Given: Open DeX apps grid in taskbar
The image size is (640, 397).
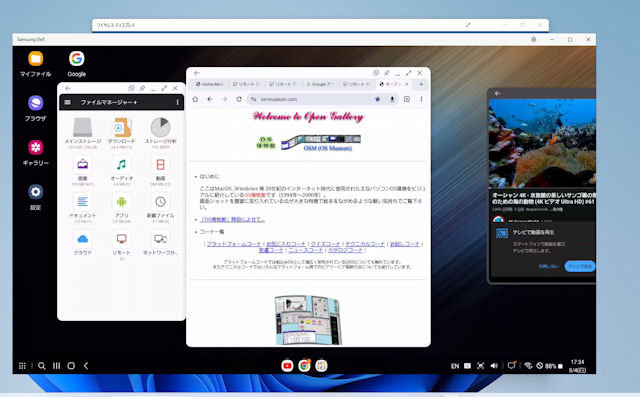Looking at the screenshot, I should coord(22,366).
